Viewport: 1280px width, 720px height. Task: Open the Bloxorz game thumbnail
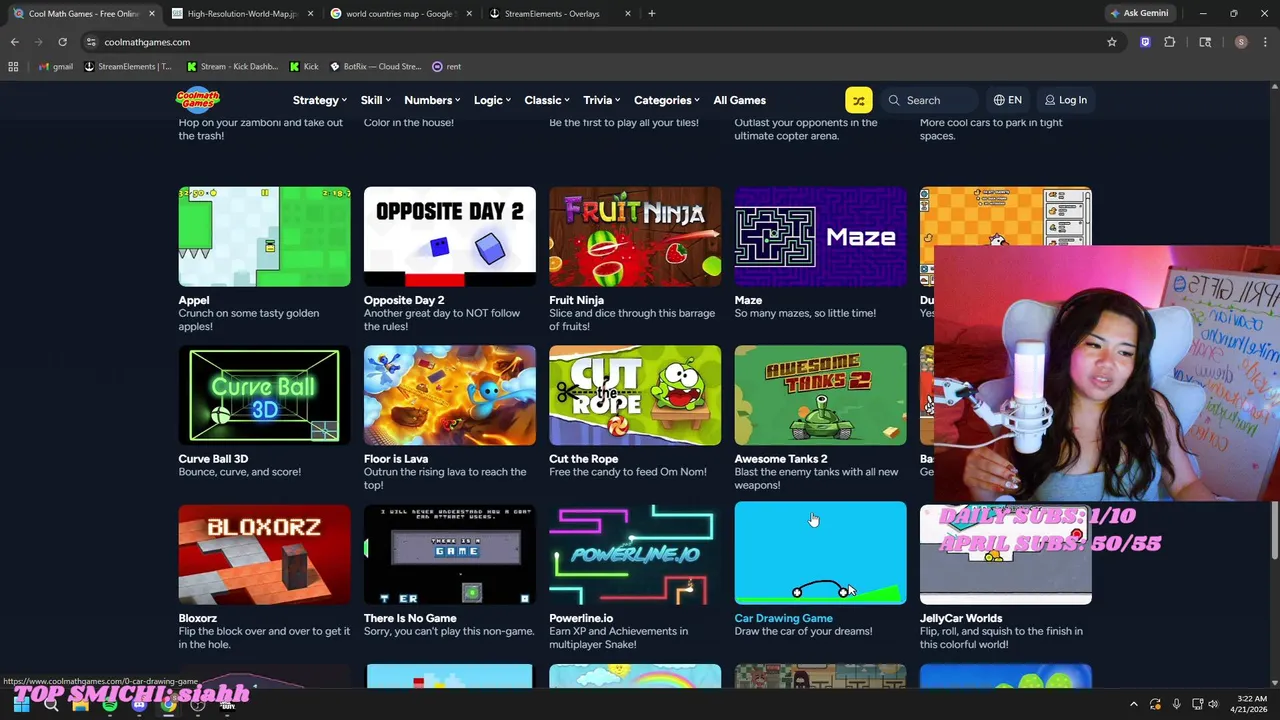[x=264, y=554]
